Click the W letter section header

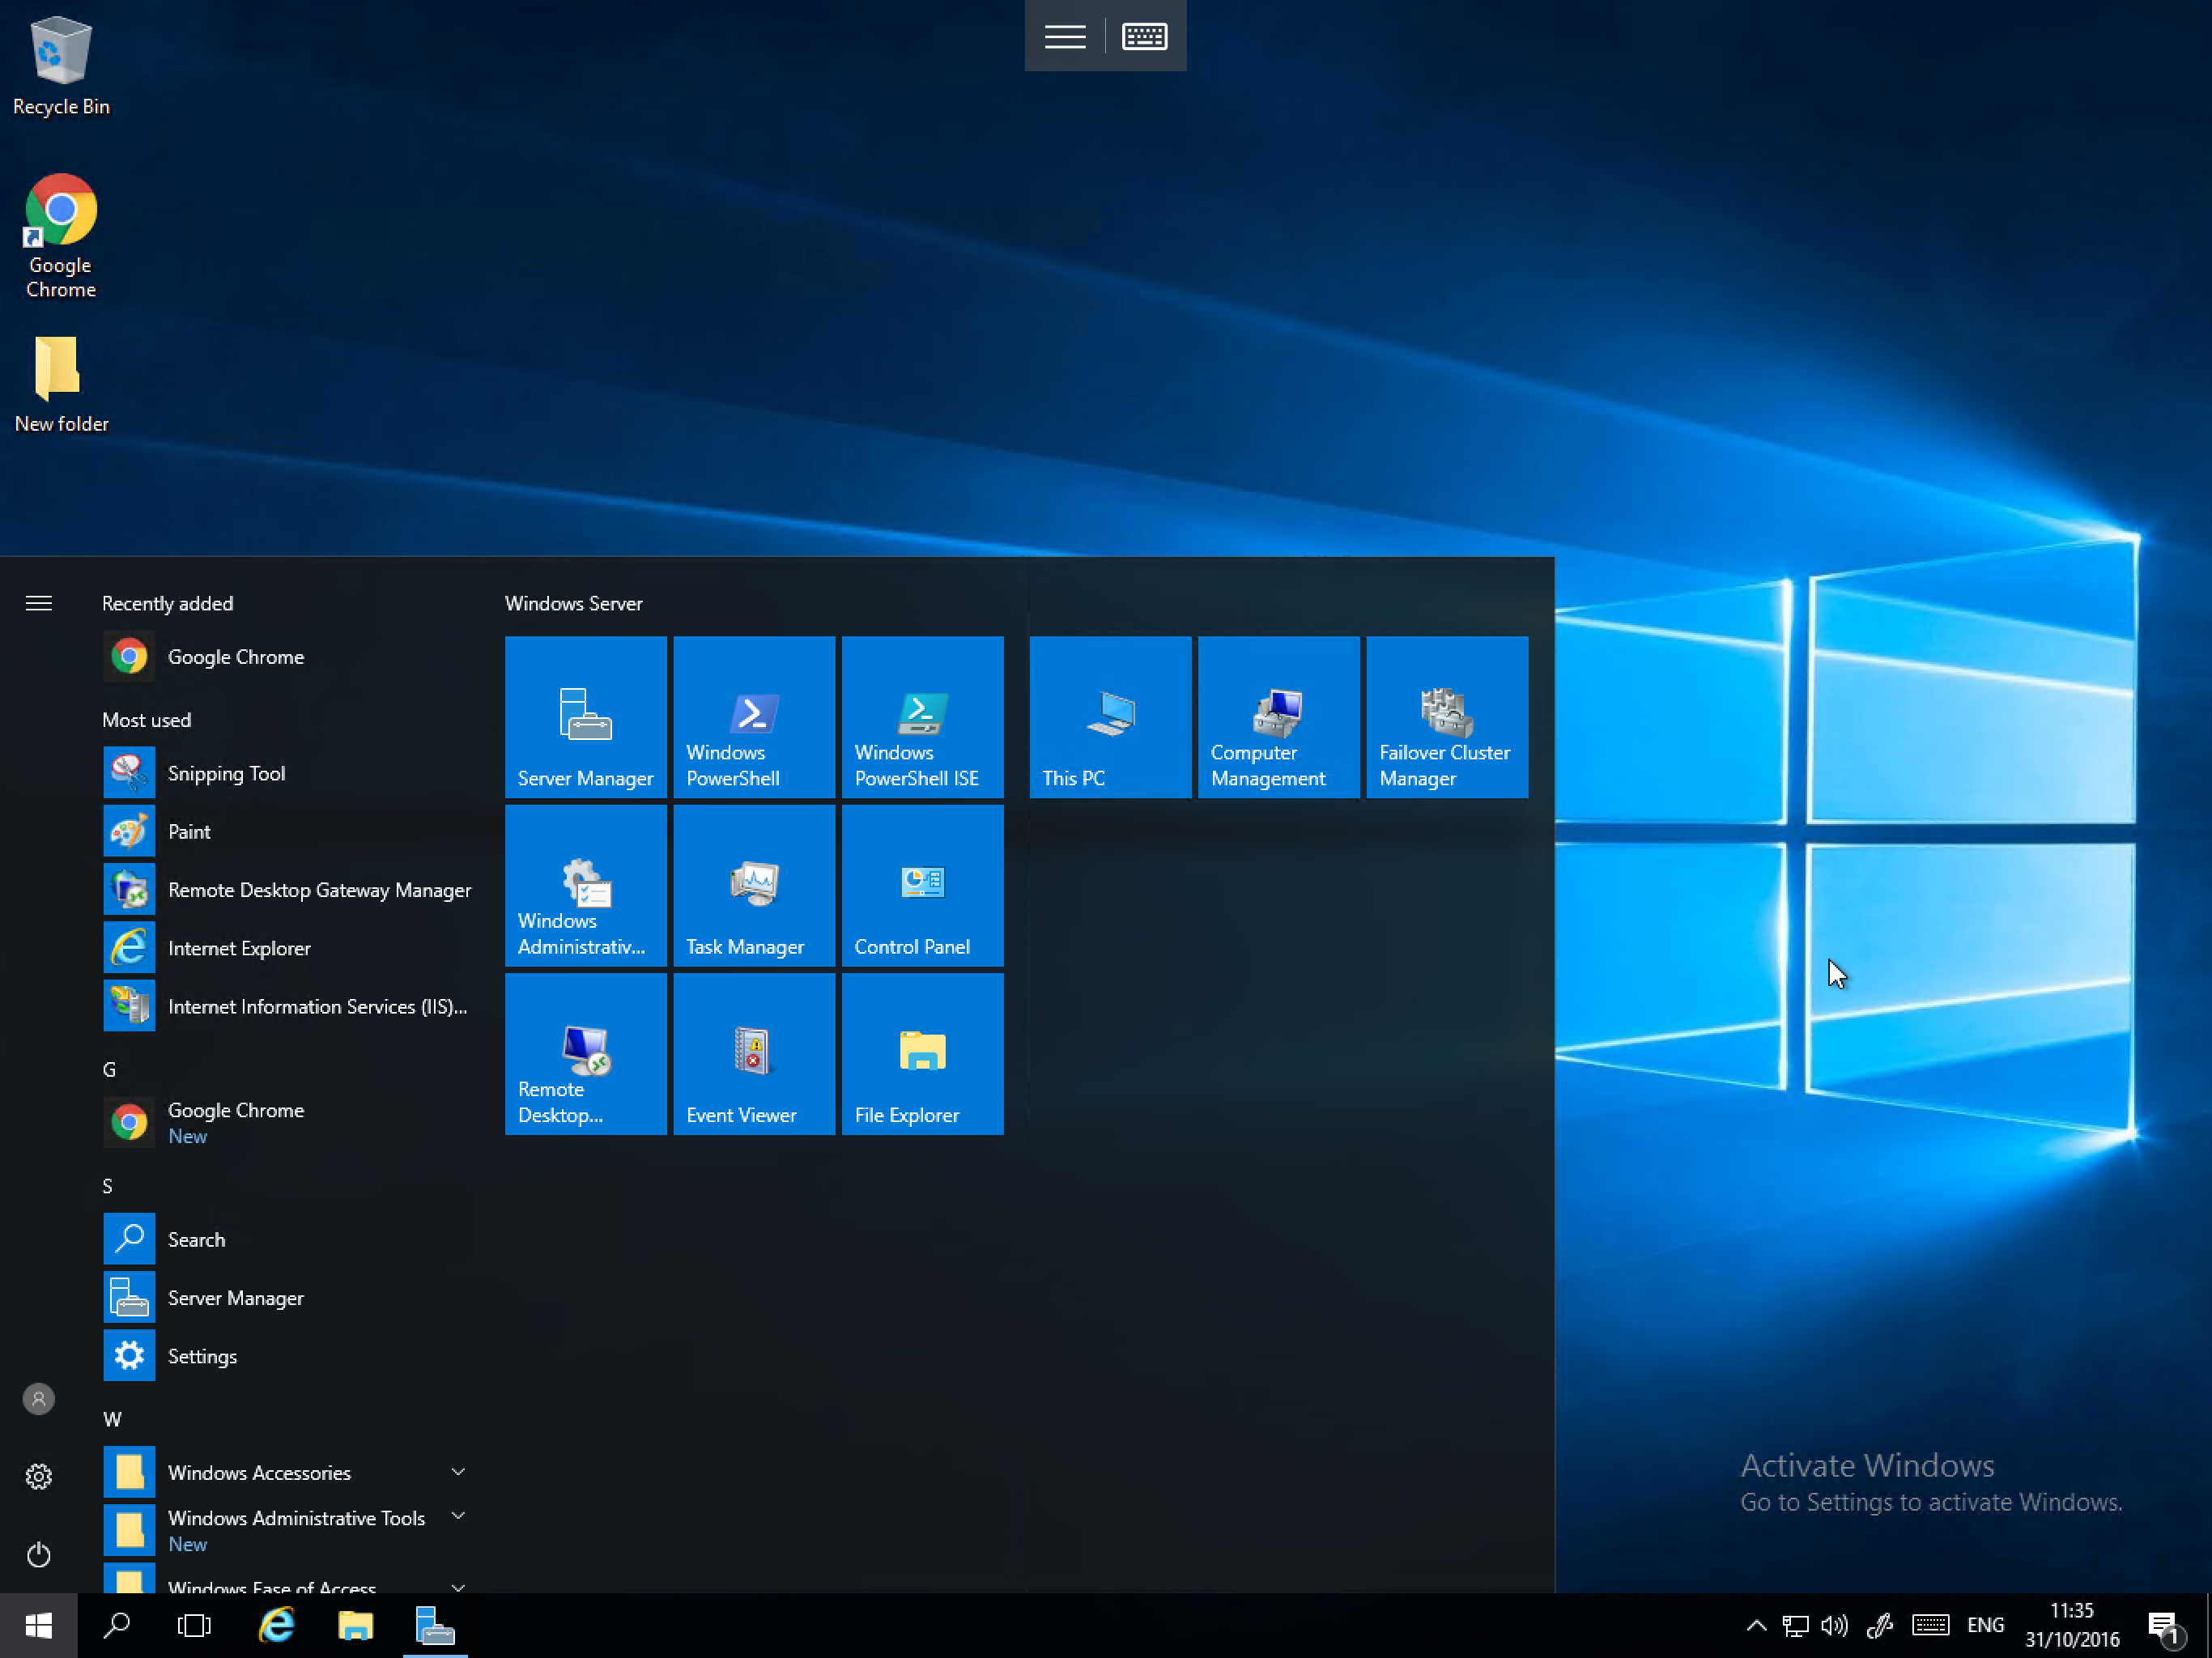112,1419
